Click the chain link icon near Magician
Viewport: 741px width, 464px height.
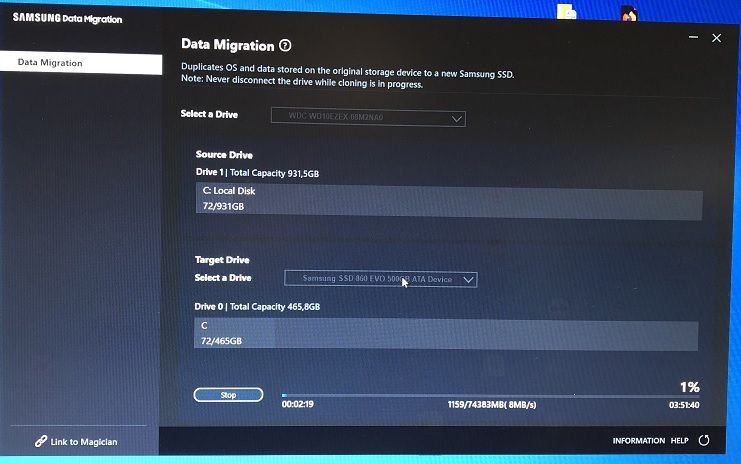pos(41,441)
